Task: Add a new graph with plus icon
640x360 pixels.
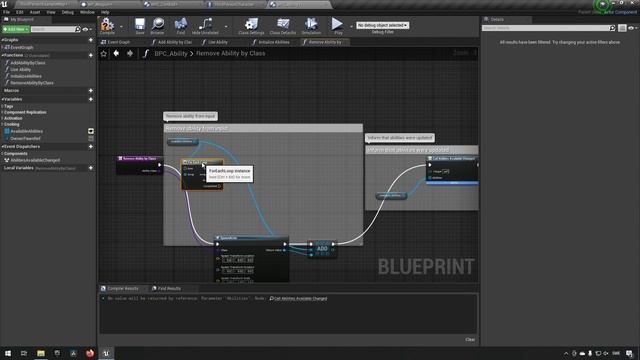Action: coord(91,40)
